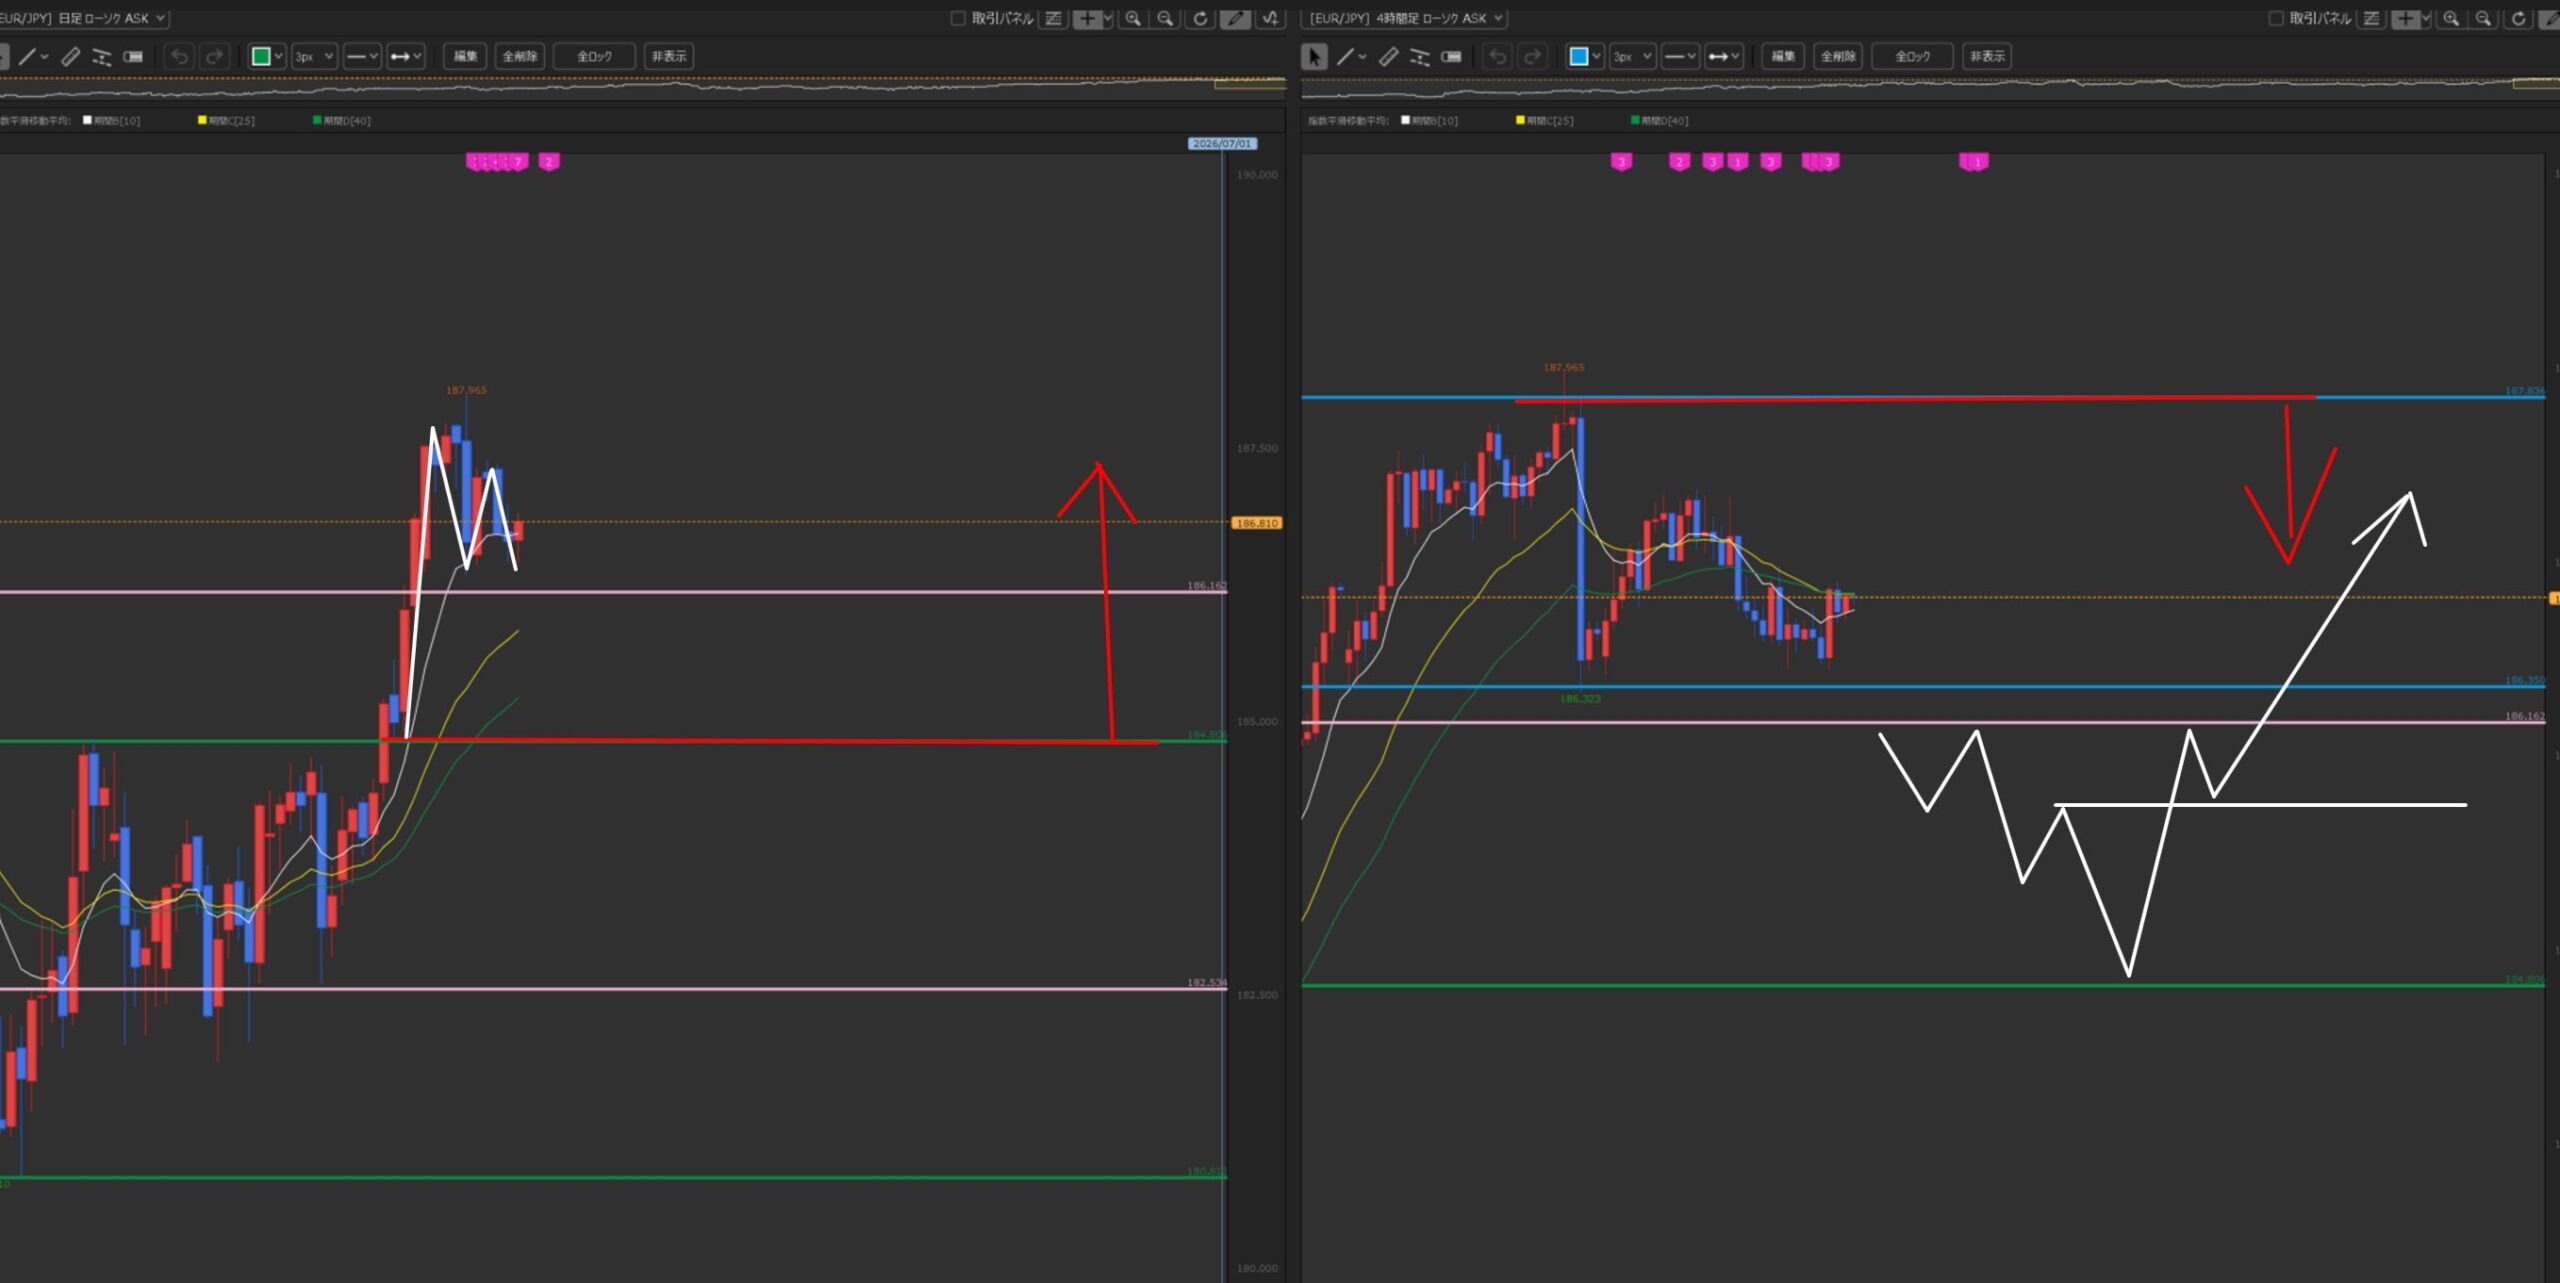Open the 4時間足 ローソク ASK timeframe selector

pos(1405,18)
